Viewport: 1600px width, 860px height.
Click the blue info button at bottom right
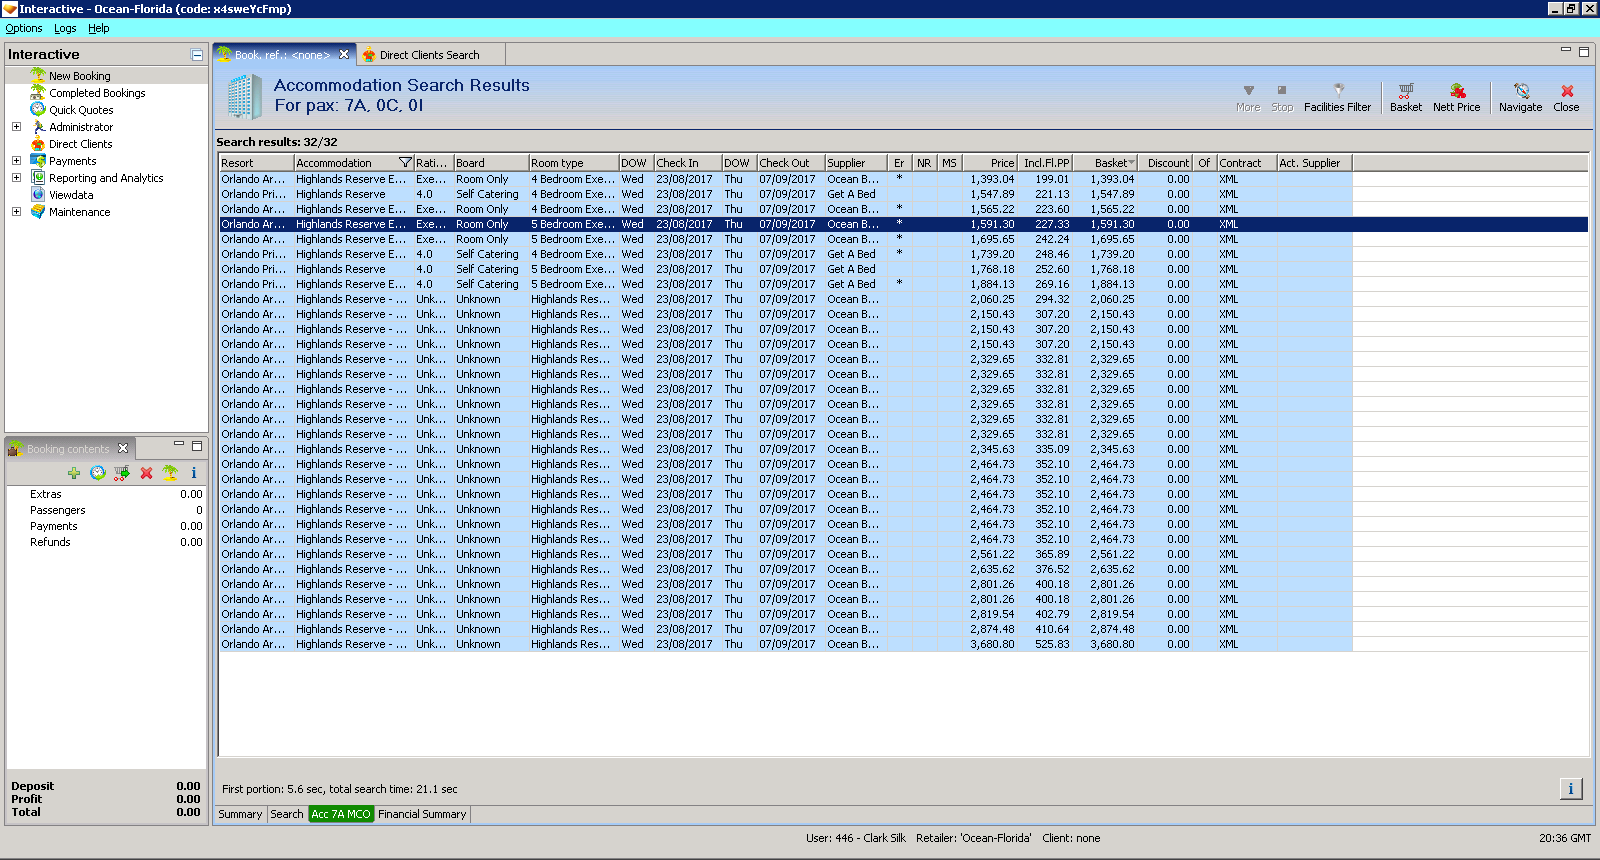(x=1570, y=789)
